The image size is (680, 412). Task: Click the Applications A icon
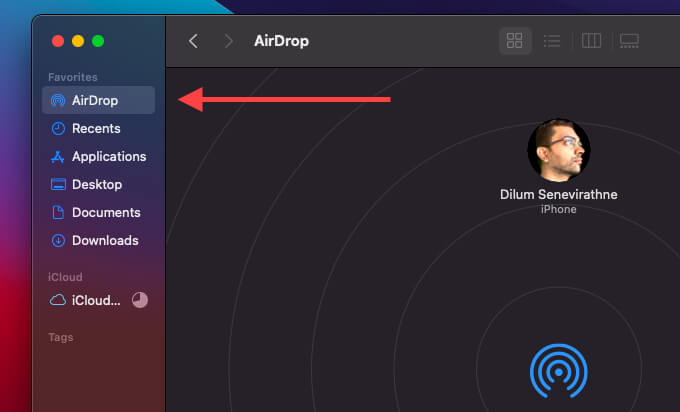58,157
